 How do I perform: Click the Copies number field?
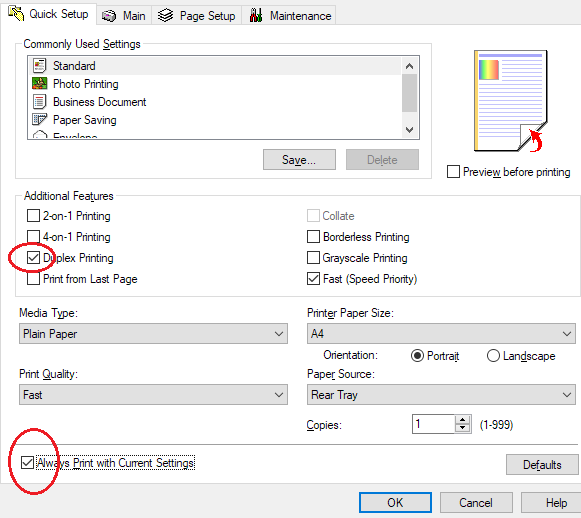point(433,424)
